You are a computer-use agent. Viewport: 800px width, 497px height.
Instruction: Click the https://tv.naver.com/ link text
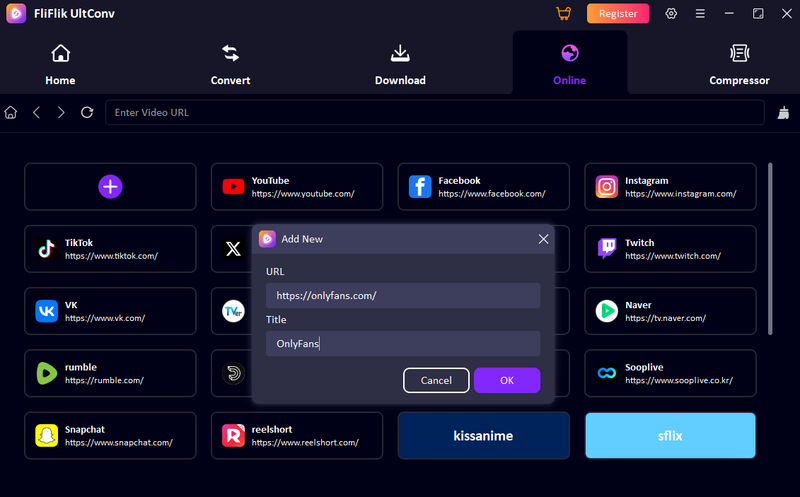tap(665, 318)
